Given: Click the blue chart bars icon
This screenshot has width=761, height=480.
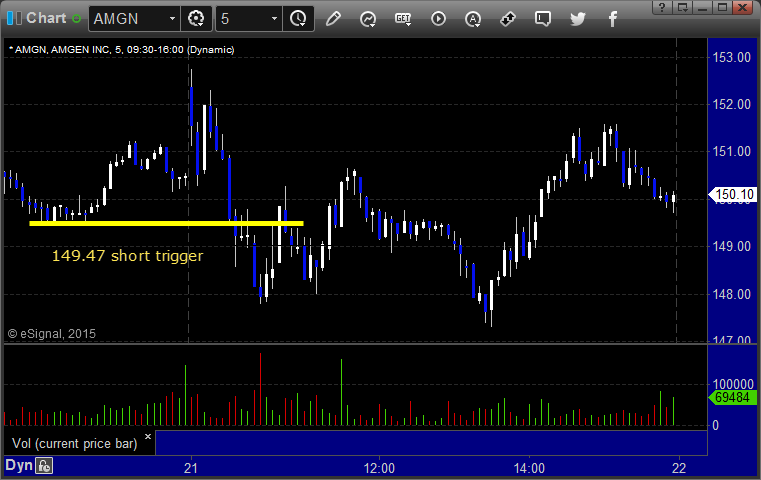Looking at the screenshot, I should [x=14, y=18].
